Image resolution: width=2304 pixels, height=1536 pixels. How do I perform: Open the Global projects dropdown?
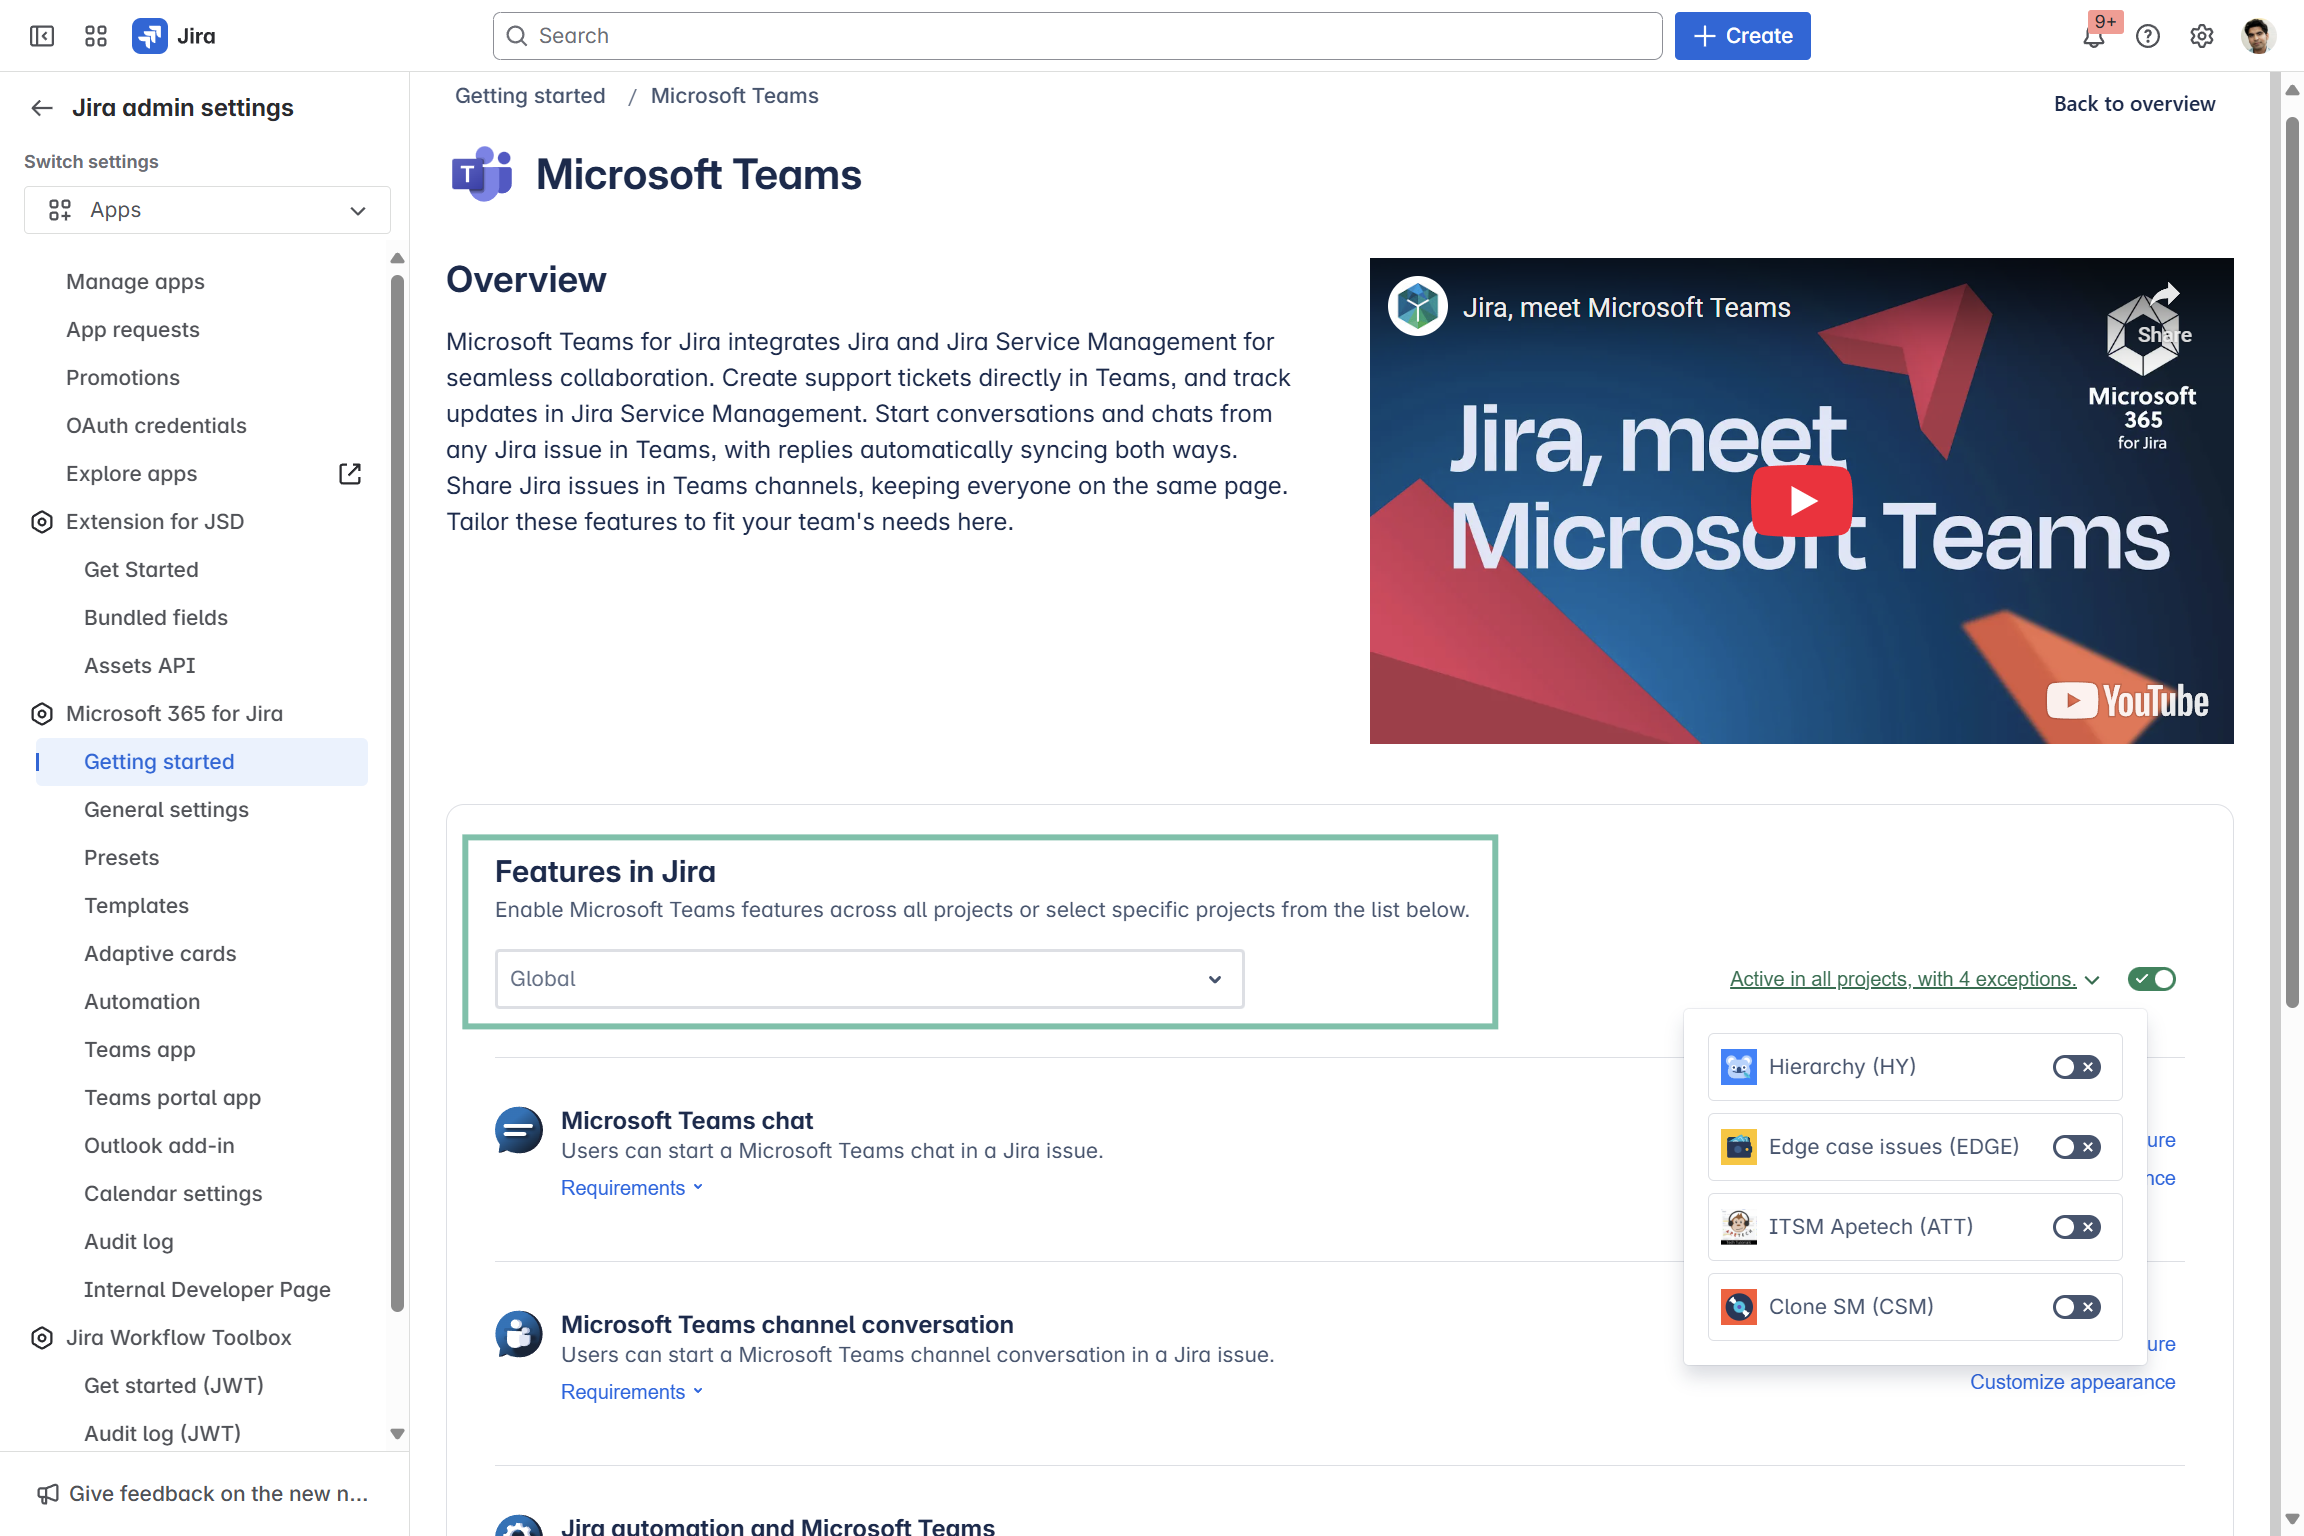coord(869,979)
